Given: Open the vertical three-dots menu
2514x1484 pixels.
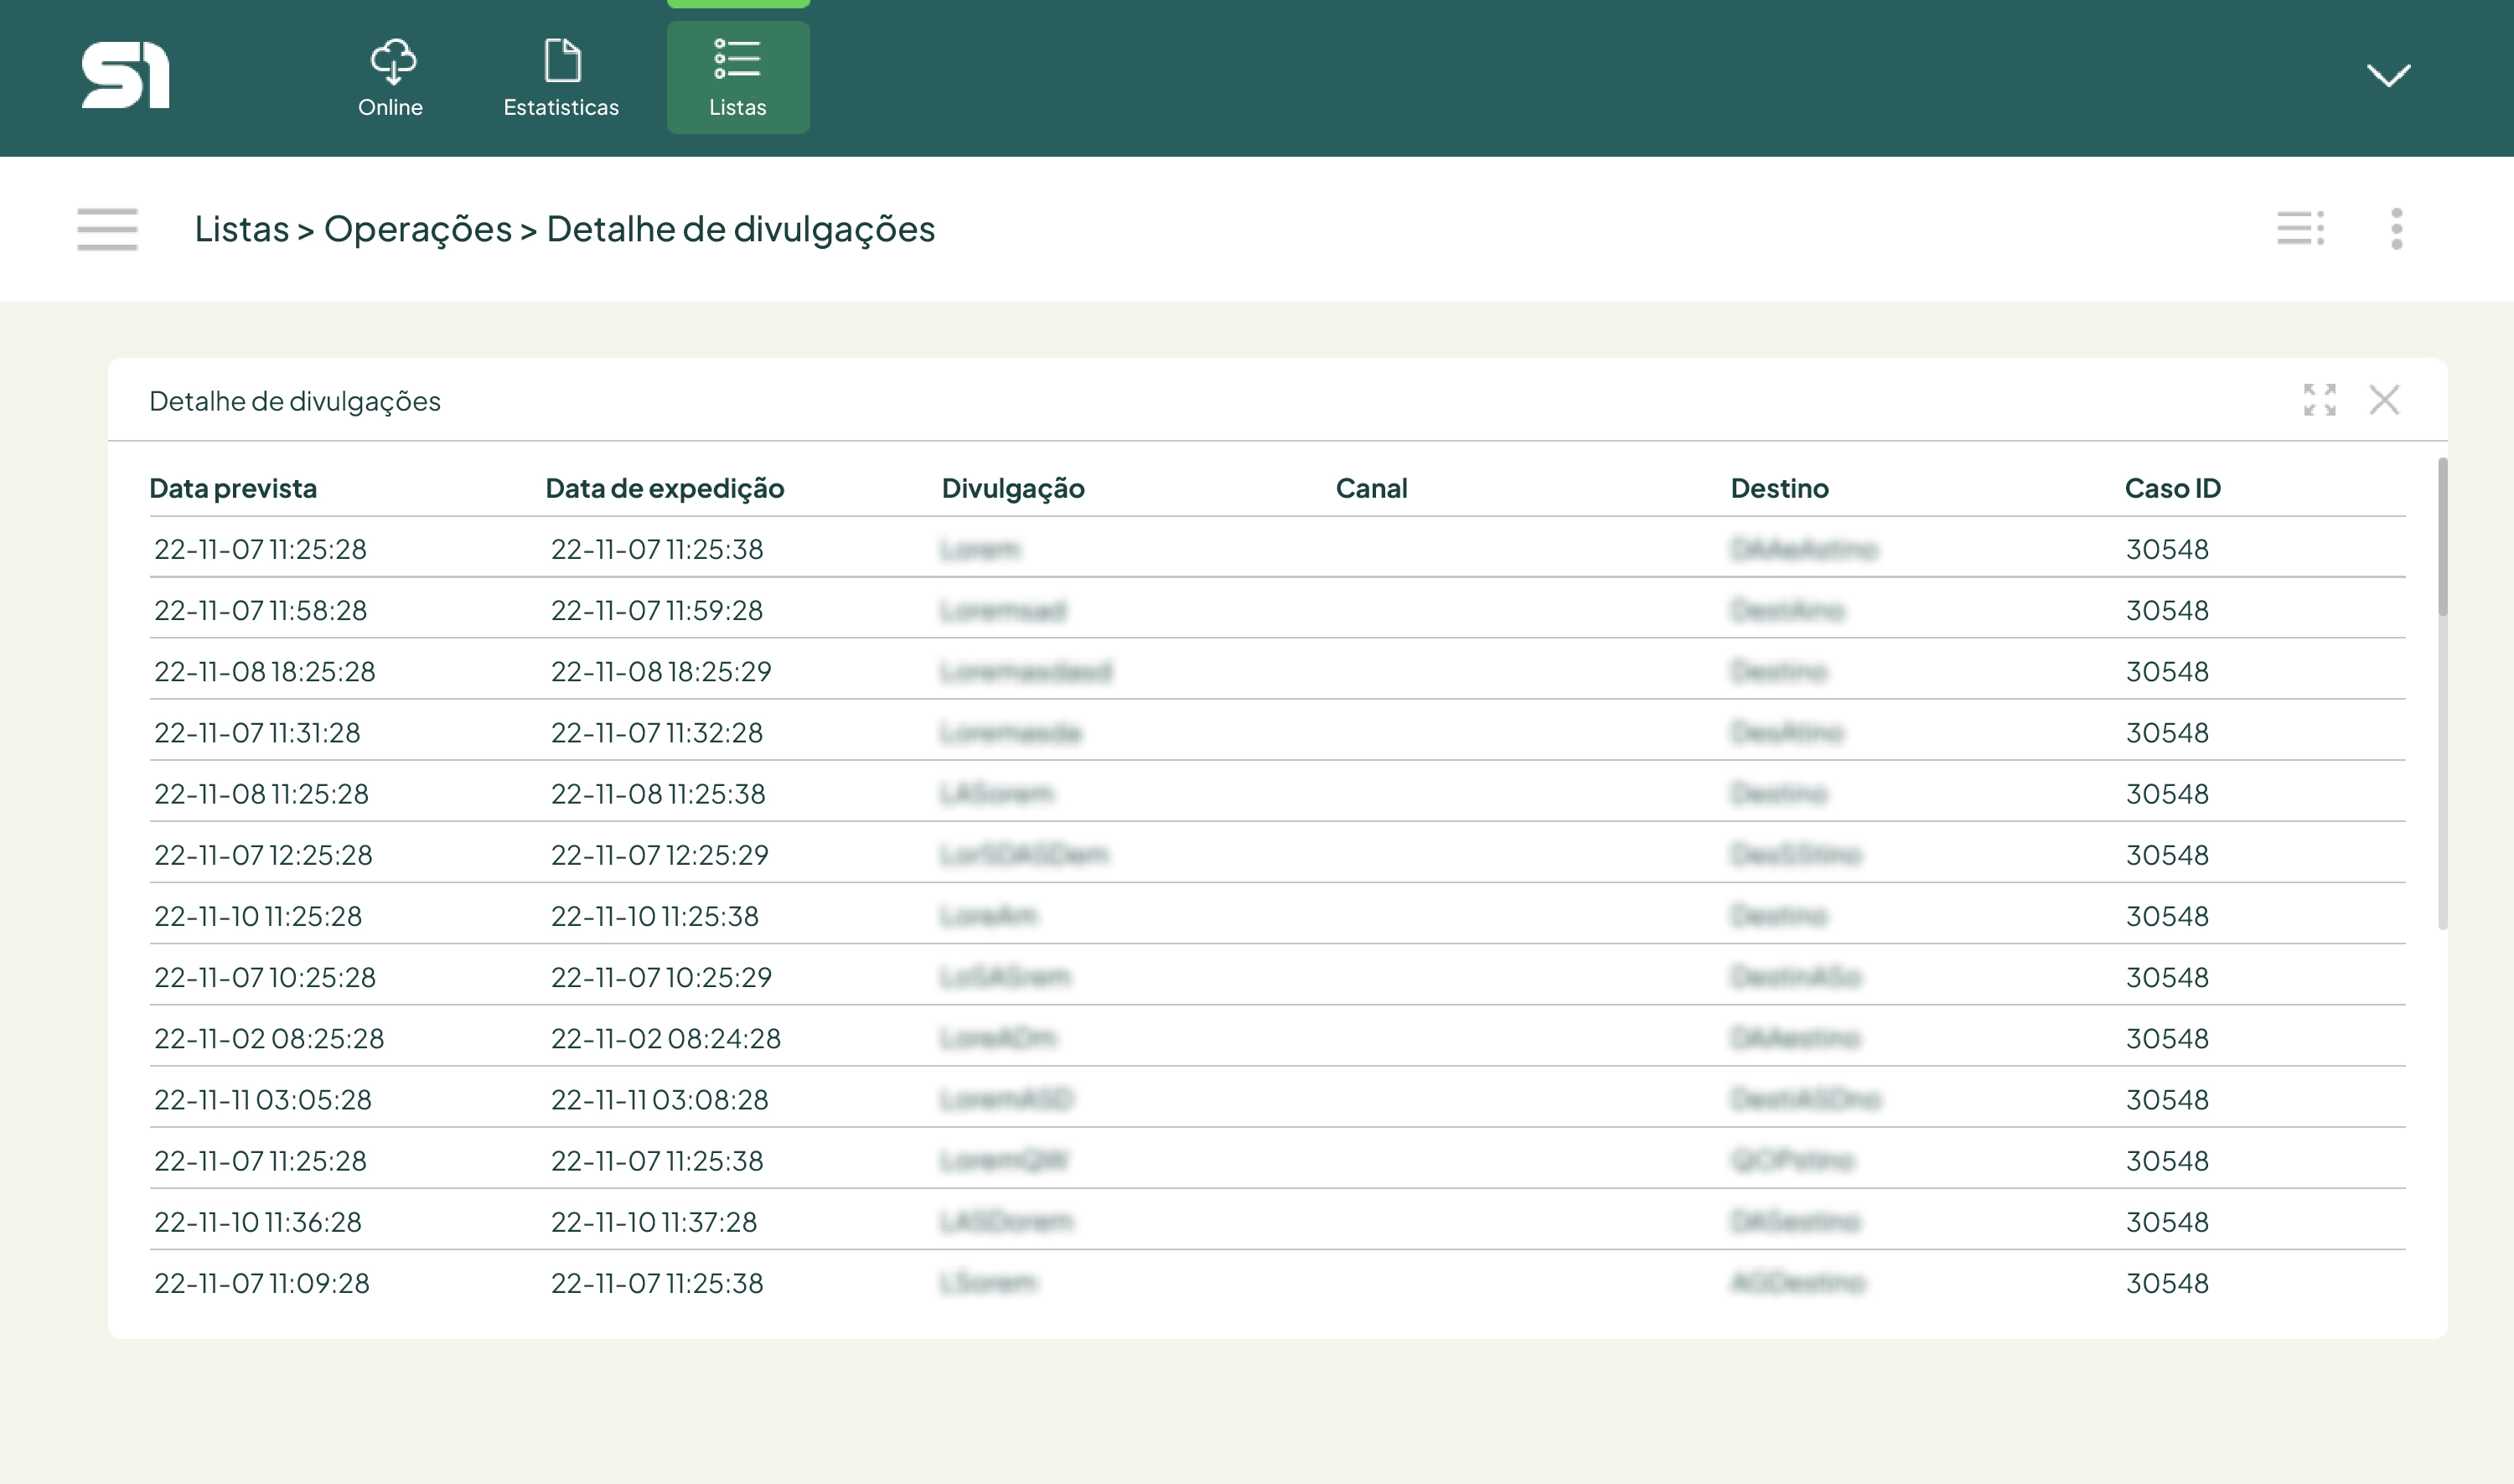Looking at the screenshot, I should 2396,229.
